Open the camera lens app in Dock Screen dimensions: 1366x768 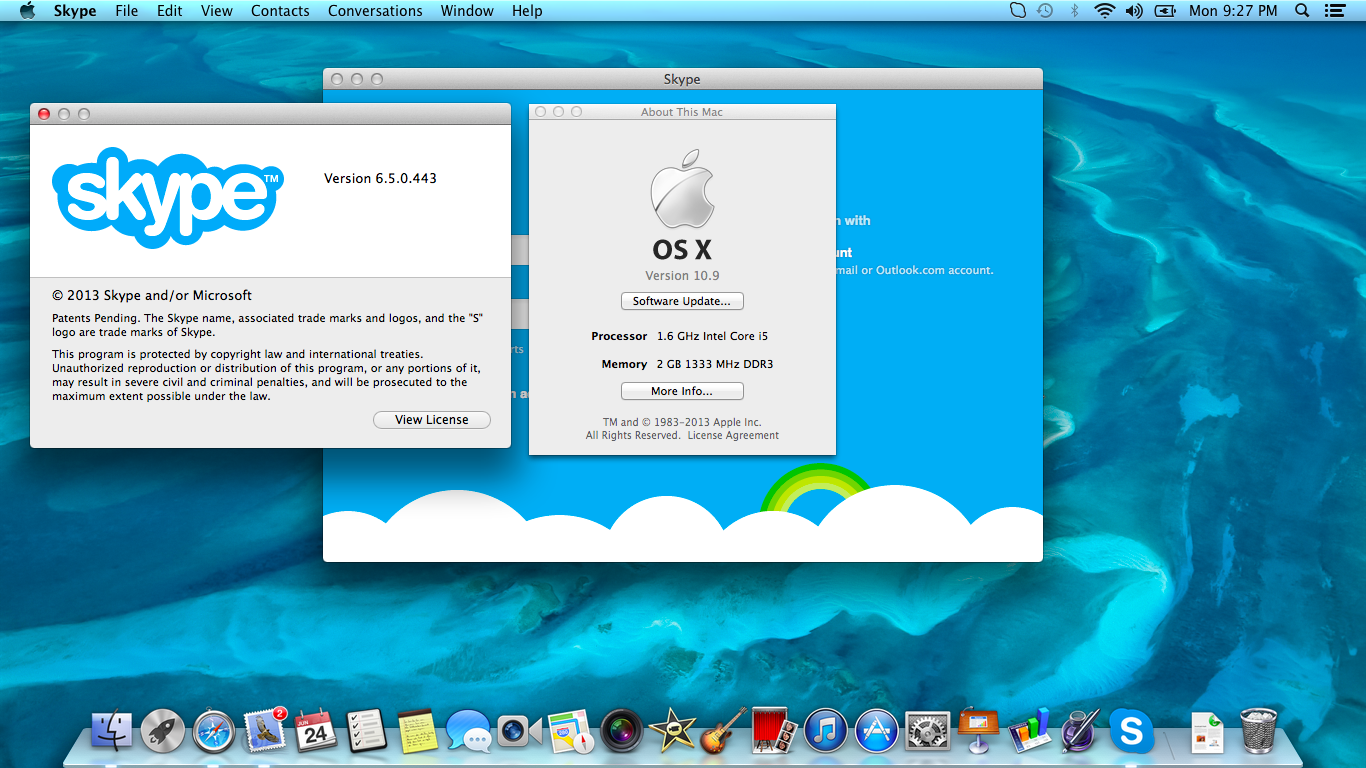coord(621,732)
